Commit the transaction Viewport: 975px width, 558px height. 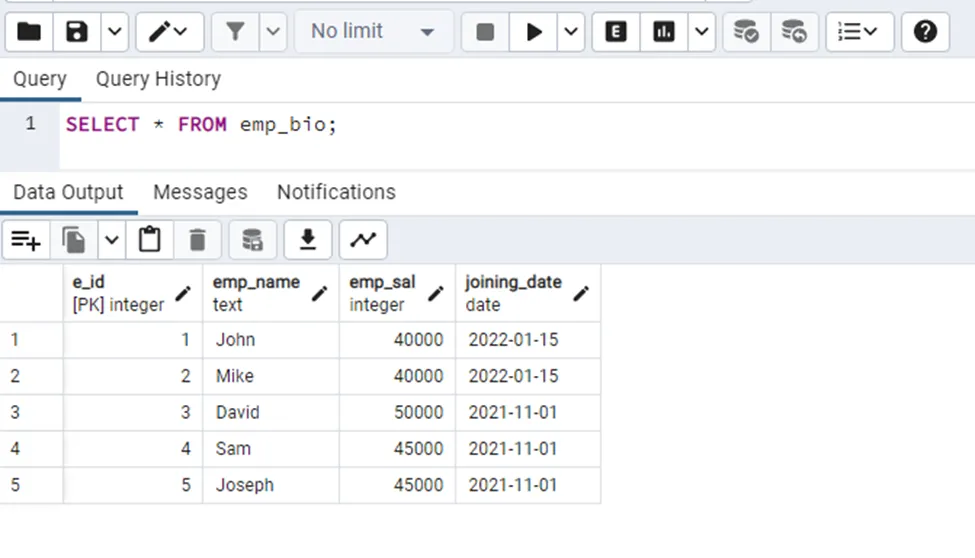[746, 32]
